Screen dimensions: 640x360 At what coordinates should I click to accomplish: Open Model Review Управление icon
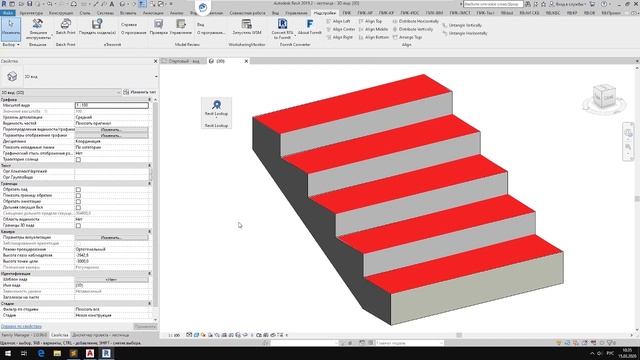tap(181, 24)
